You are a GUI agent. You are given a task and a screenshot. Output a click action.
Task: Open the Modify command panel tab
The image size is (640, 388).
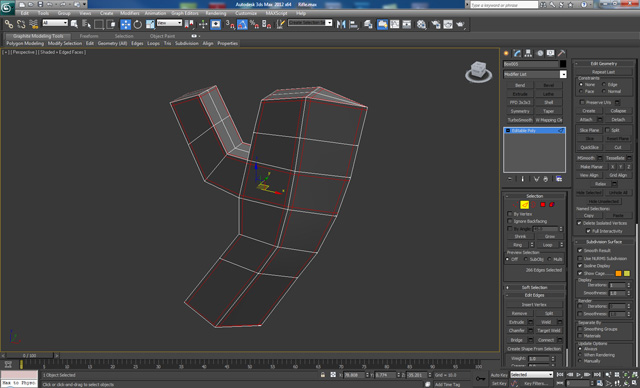click(518, 53)
